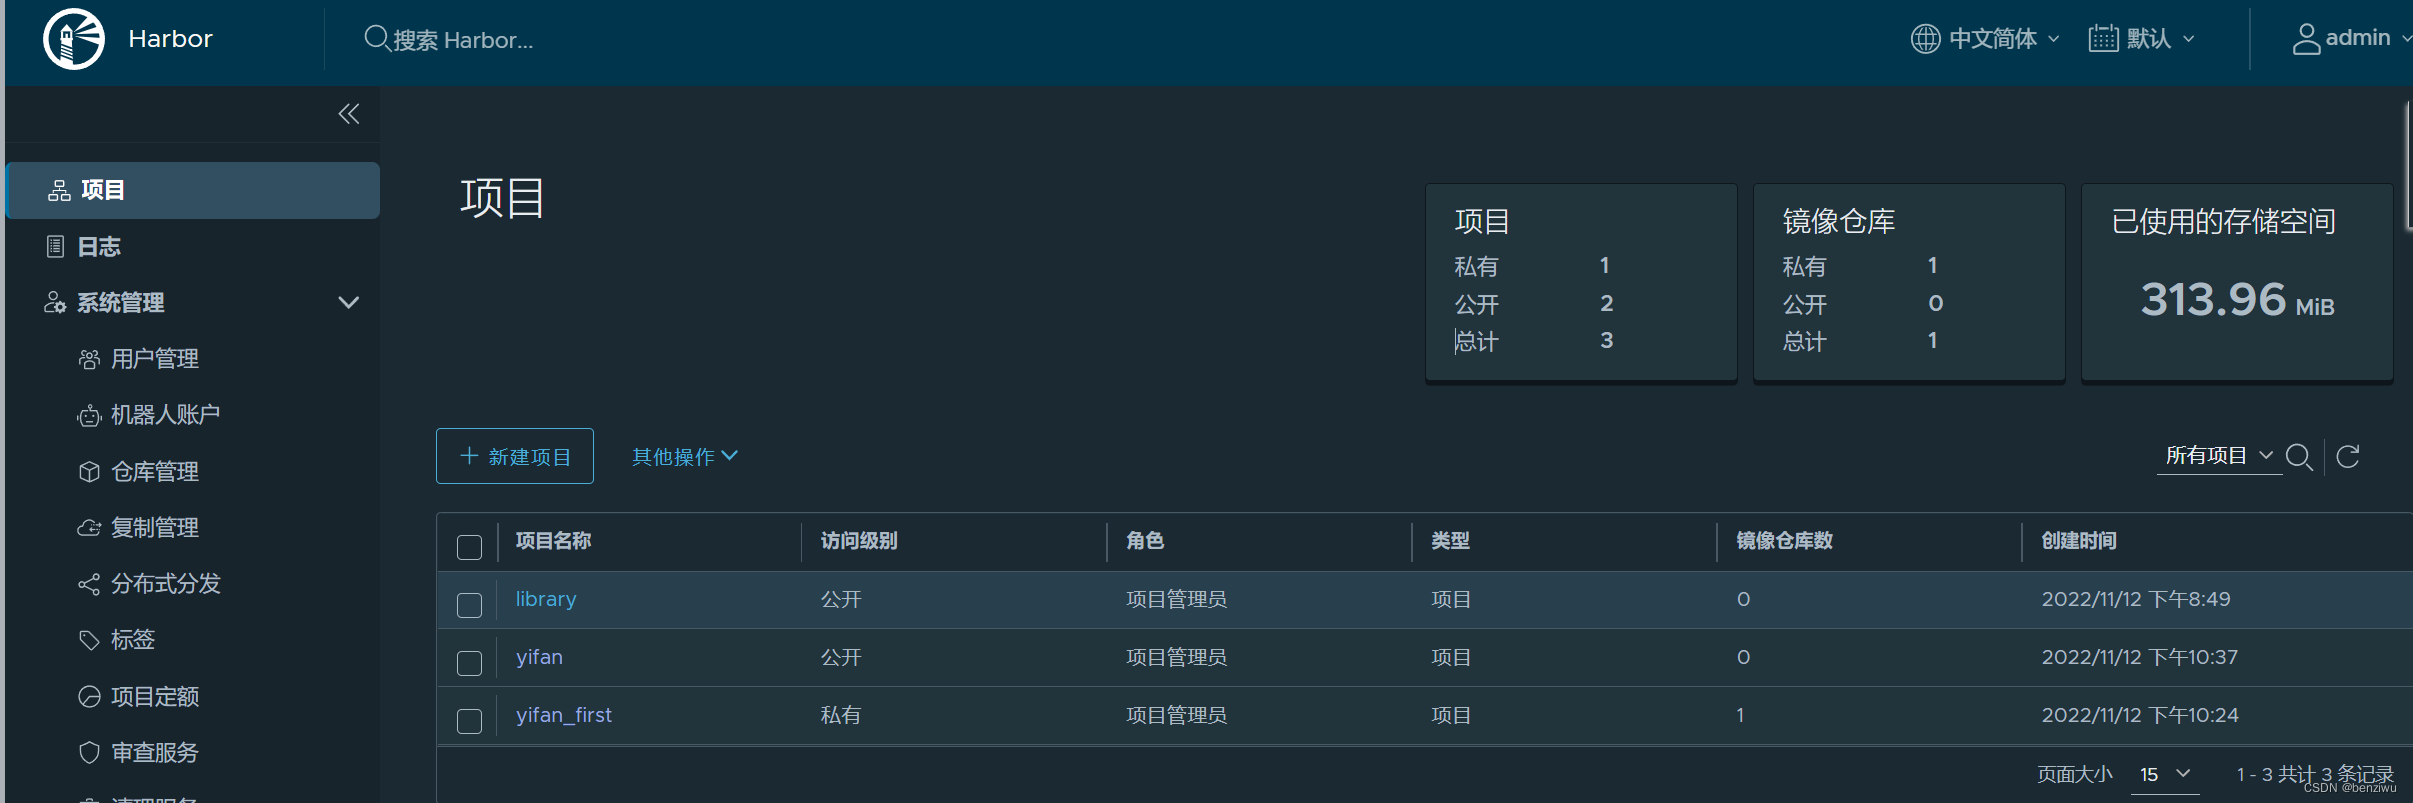Click the admin user avatar icon
The image size is (2413, 803).
click(2306, 39)
